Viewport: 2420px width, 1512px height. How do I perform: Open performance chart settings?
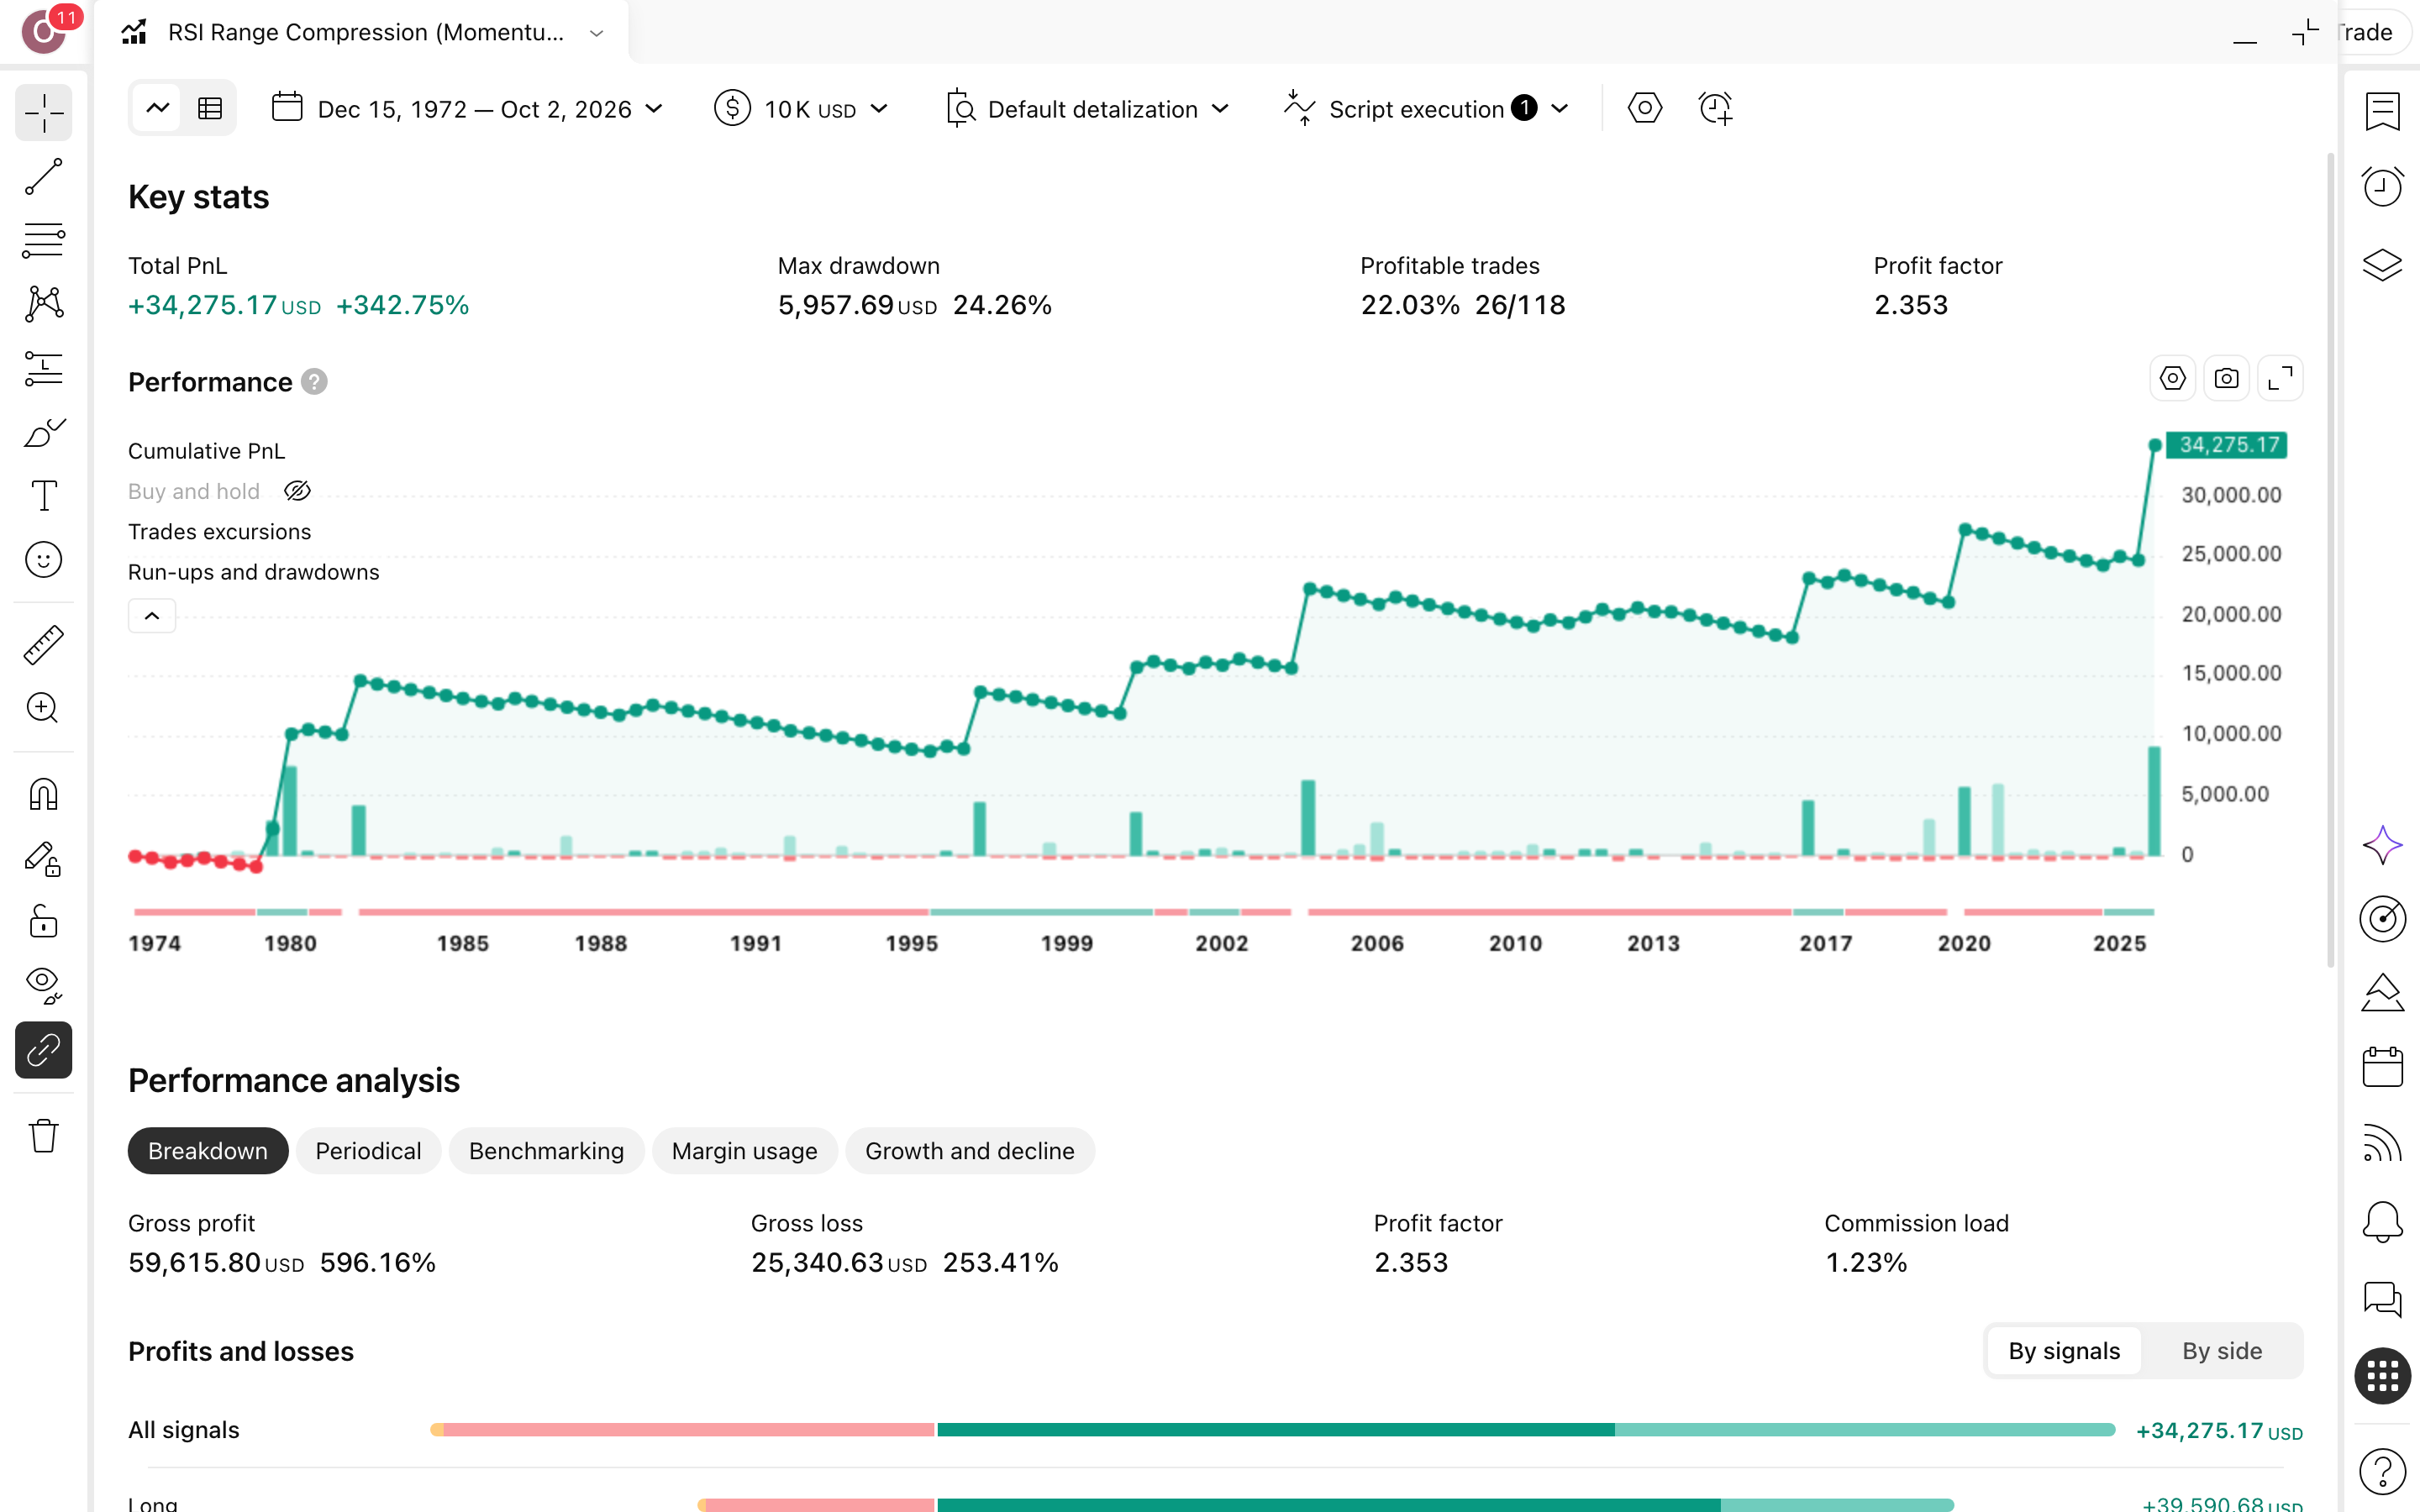coord(2172,379)
